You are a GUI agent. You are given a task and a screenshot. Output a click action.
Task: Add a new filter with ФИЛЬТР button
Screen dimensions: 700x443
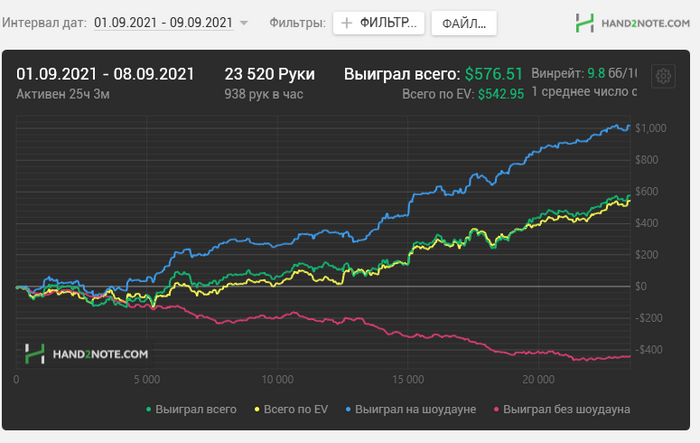click(x=379, y=23)
